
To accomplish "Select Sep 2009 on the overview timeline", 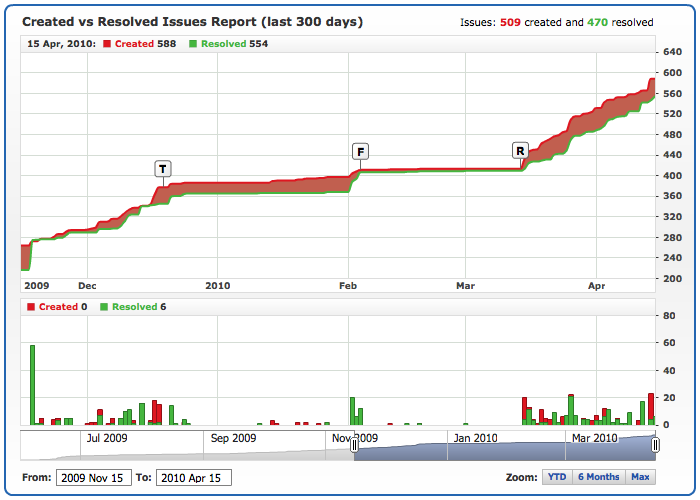I will pyautogui.click(x=233, y=438).
